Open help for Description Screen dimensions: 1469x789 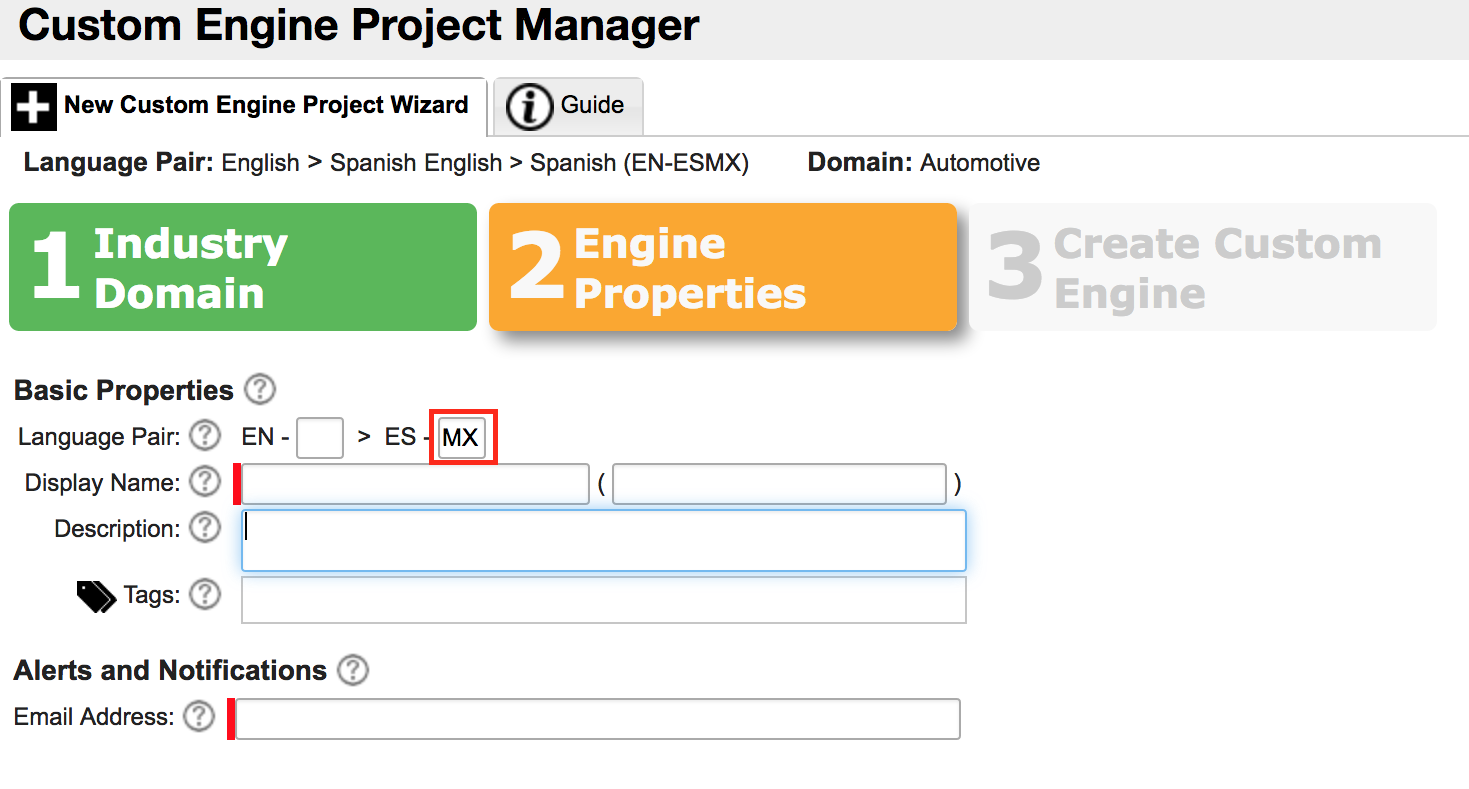(x=204, y=528)
